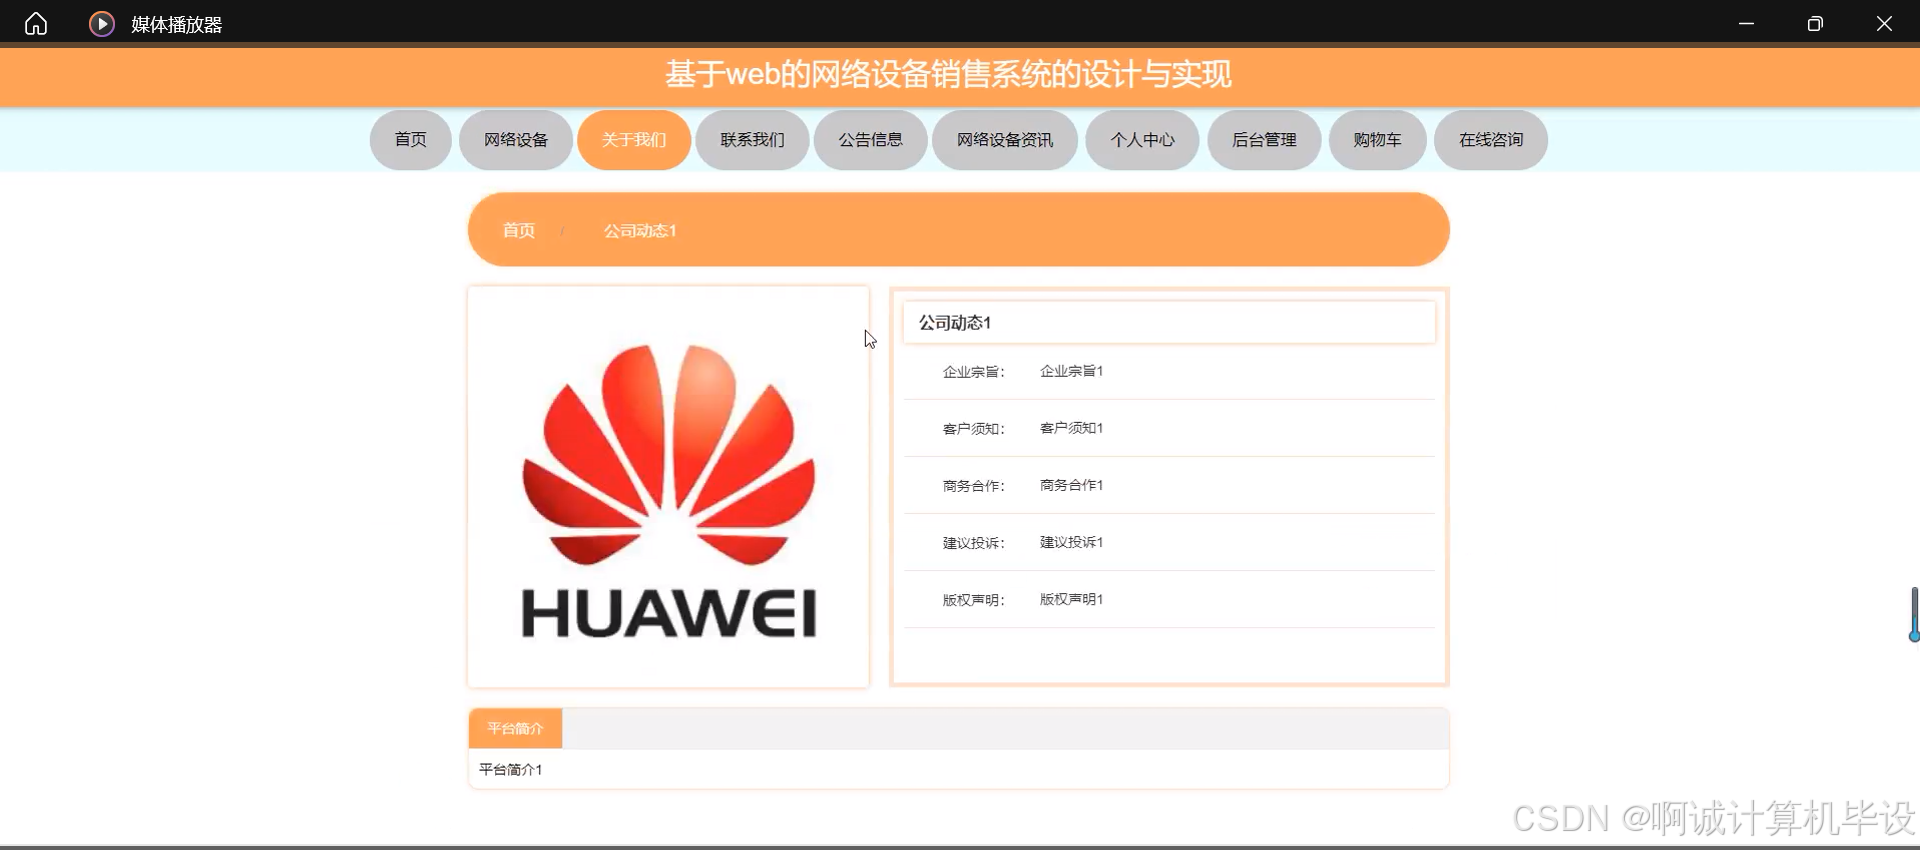Click the 企业宗旨1 value text
Image resolution: width=1920 pixels, height=850 pixels.
tap(1071, 371)
